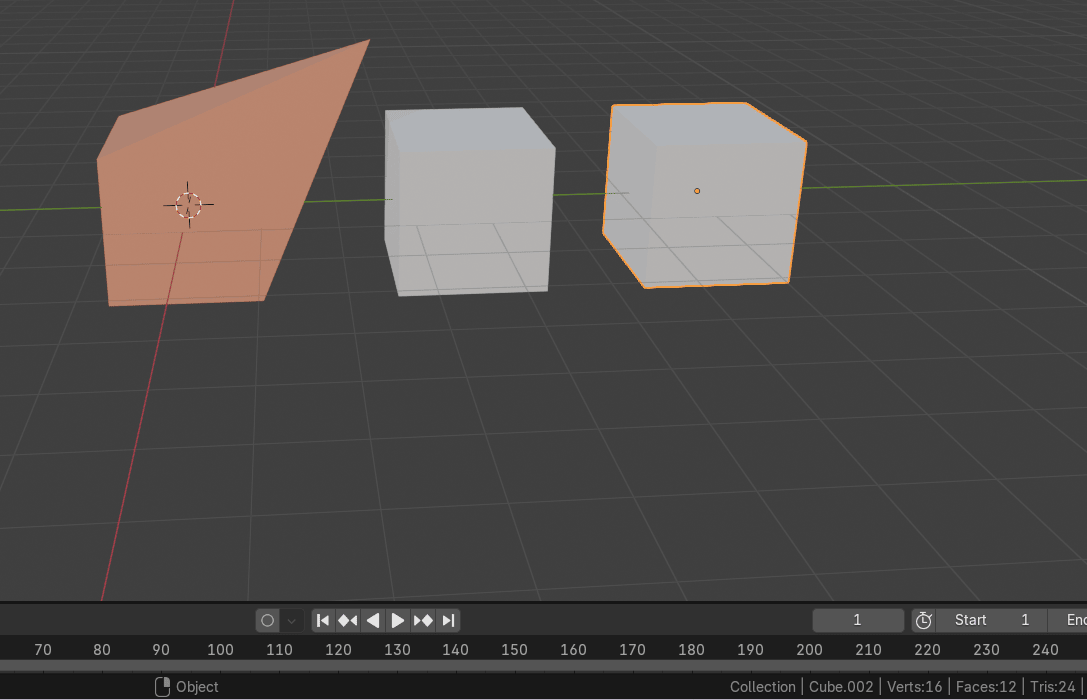Jump to the next keyframe

point(423,620)
